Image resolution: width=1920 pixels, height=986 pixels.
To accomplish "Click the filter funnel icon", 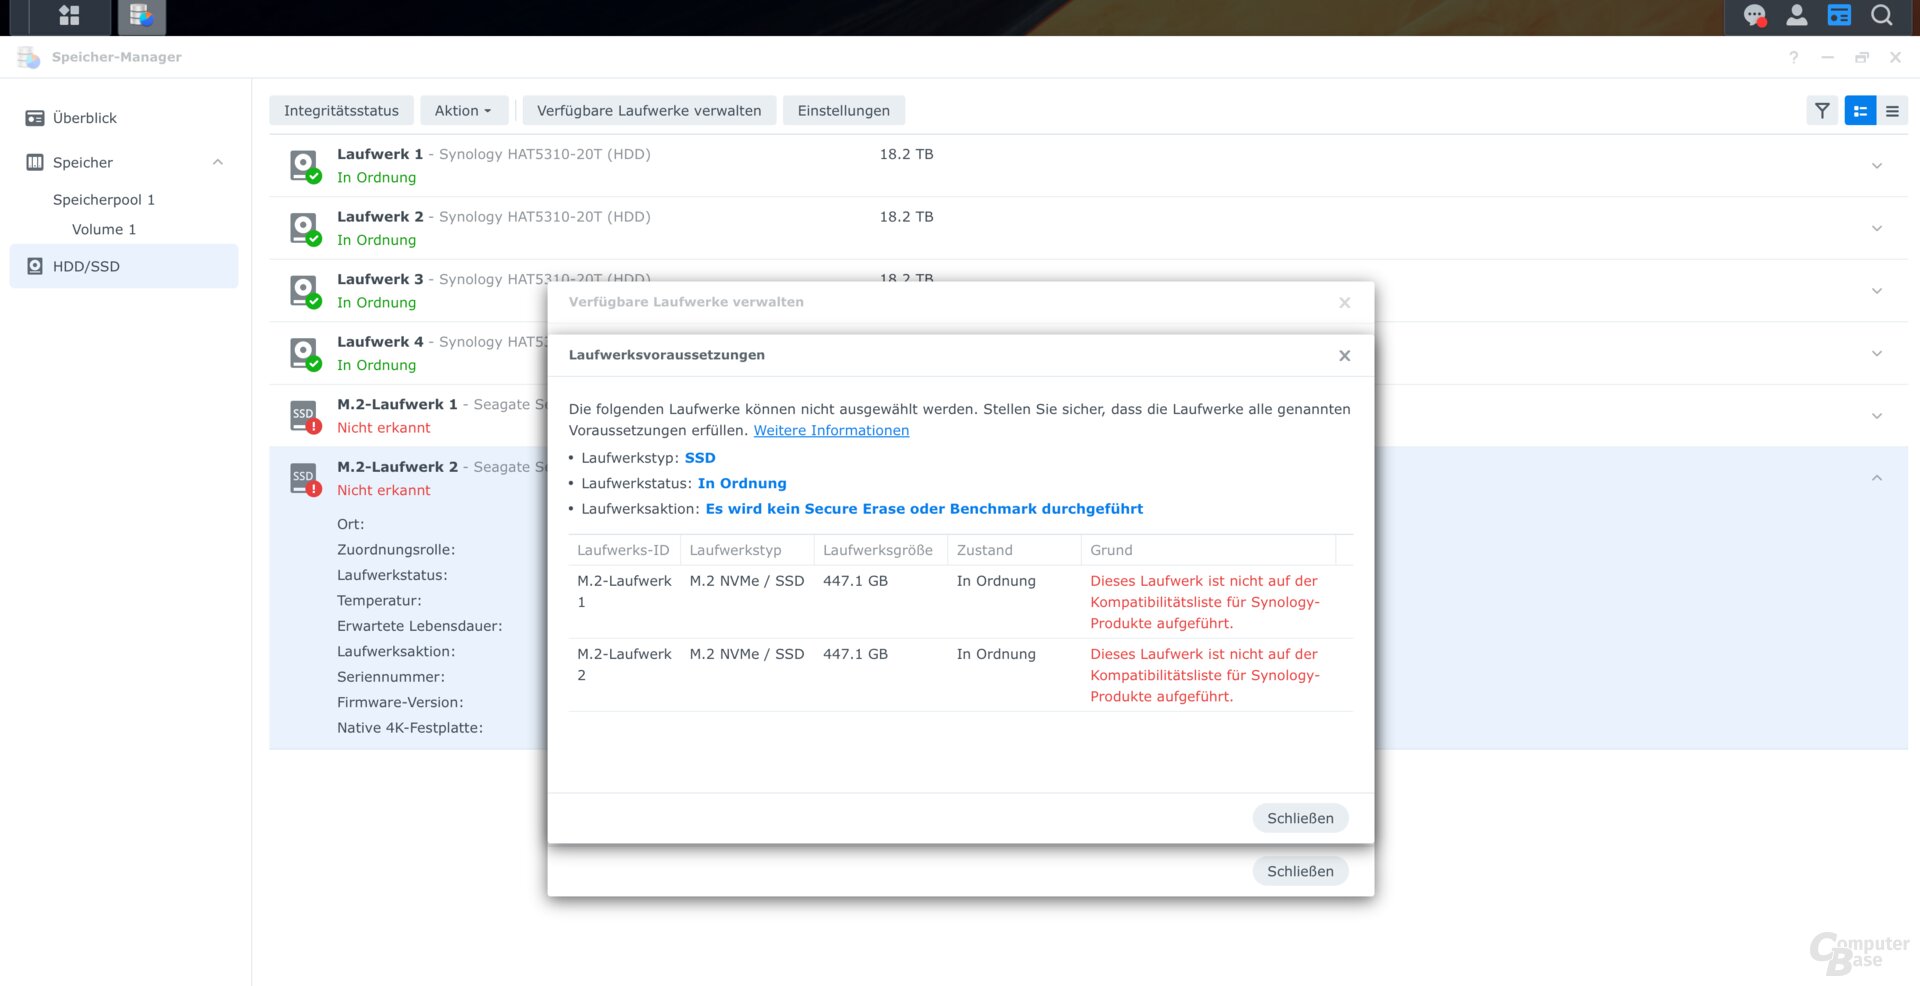I will (1822, 111).
